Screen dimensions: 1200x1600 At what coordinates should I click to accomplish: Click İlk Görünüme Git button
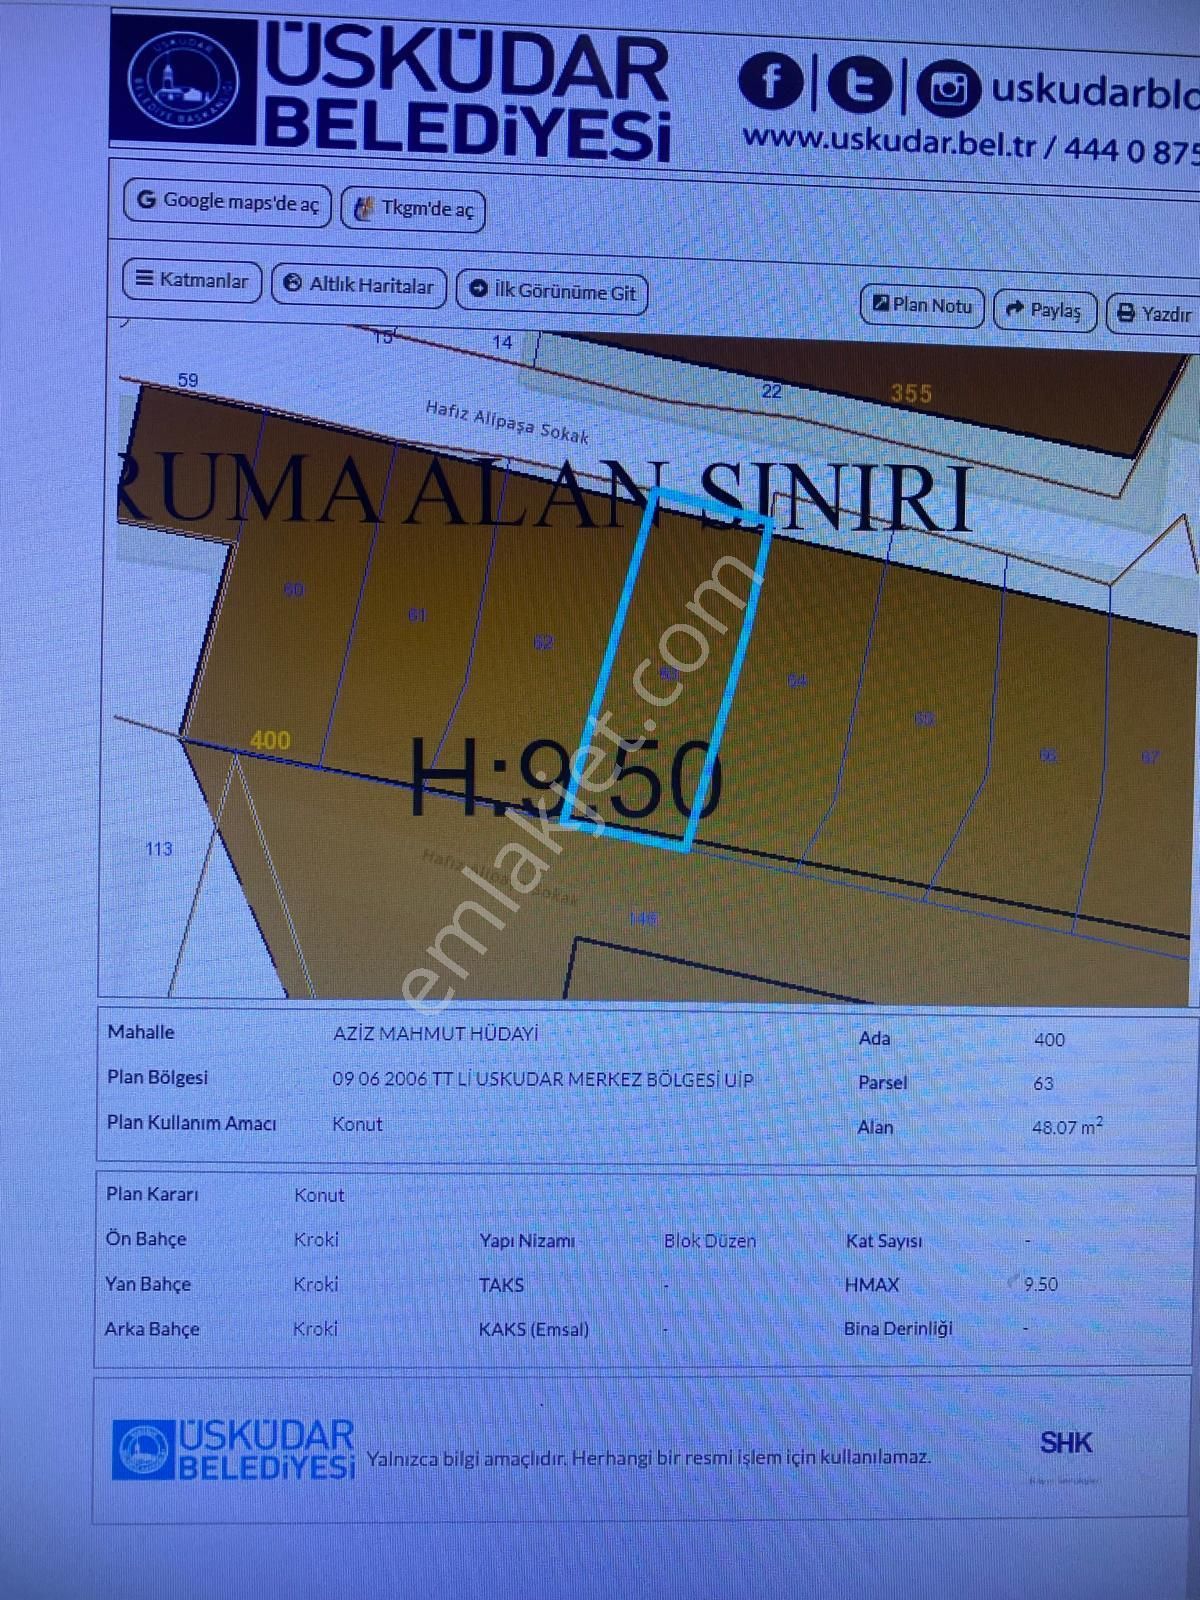552,292
